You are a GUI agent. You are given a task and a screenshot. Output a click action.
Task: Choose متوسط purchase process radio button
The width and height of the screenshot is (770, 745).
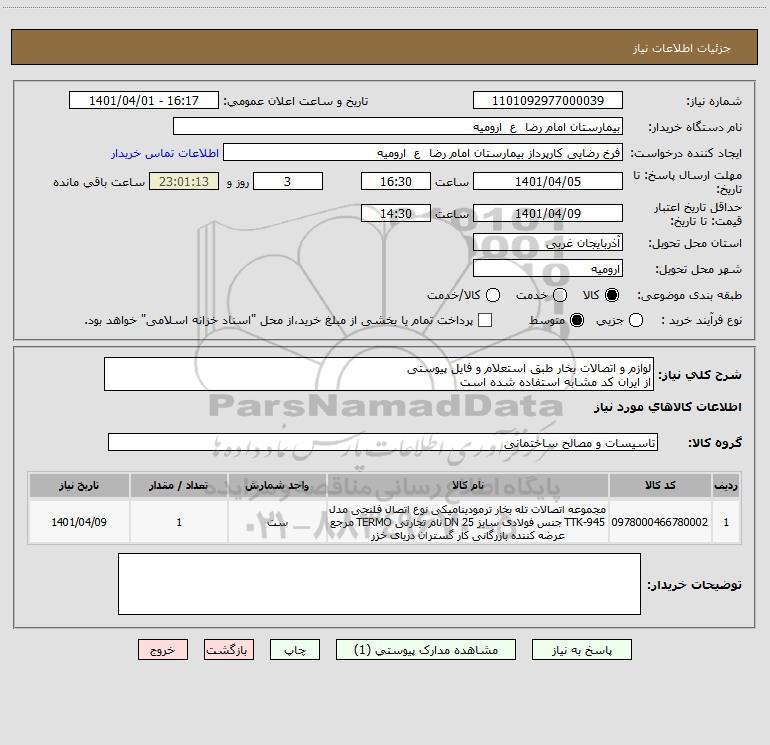click(577, 320)
